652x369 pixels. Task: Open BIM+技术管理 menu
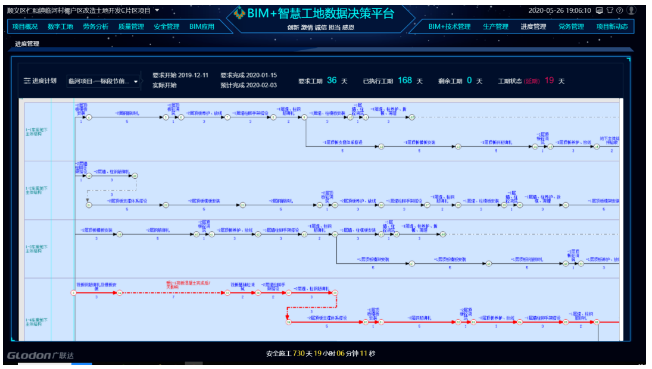[x=449, y=27]
